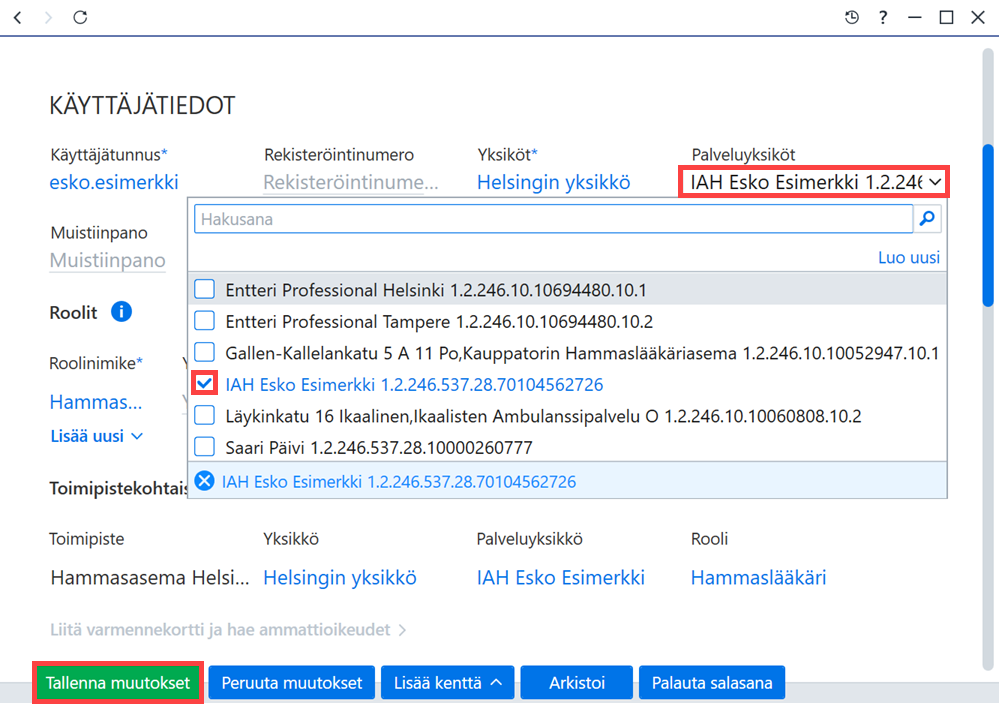999x704 pixels.
Task: Check Entteri Professional Helsinki checkbox
Action: pyautogui.click(x=205, y=289)
